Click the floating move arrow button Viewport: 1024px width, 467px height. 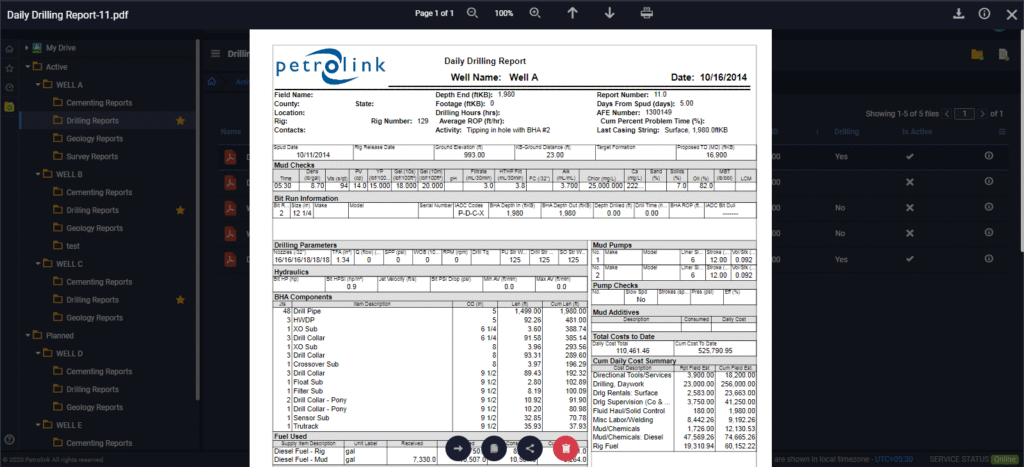[457, 449]
